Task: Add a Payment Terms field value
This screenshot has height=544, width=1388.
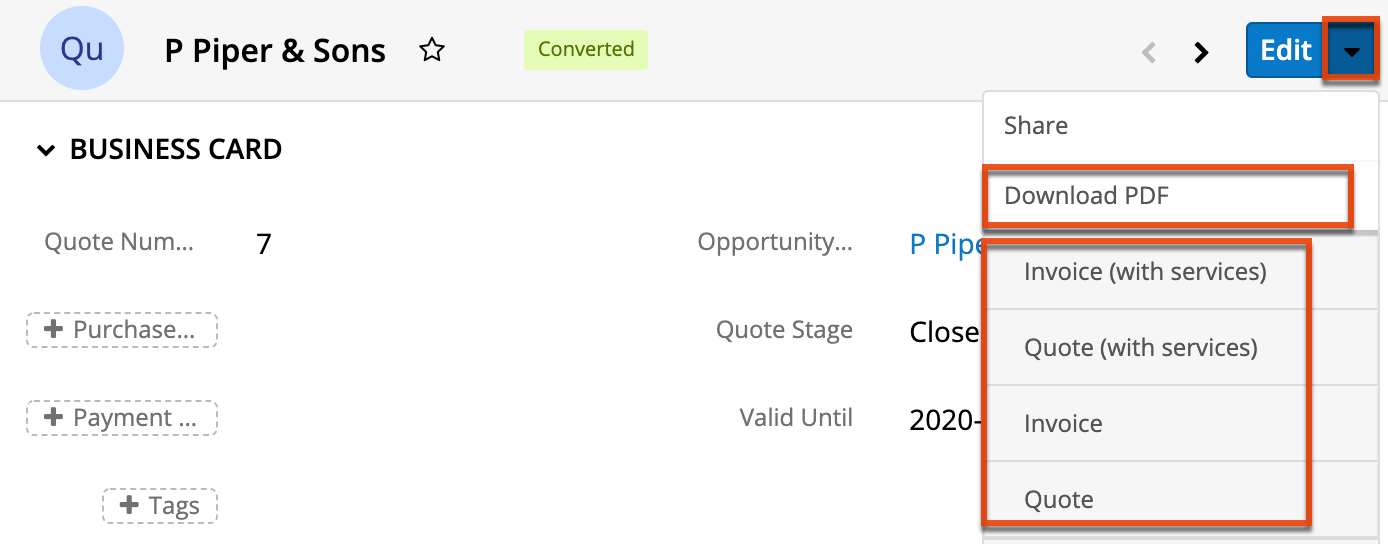Action: [x=122, y=418]
